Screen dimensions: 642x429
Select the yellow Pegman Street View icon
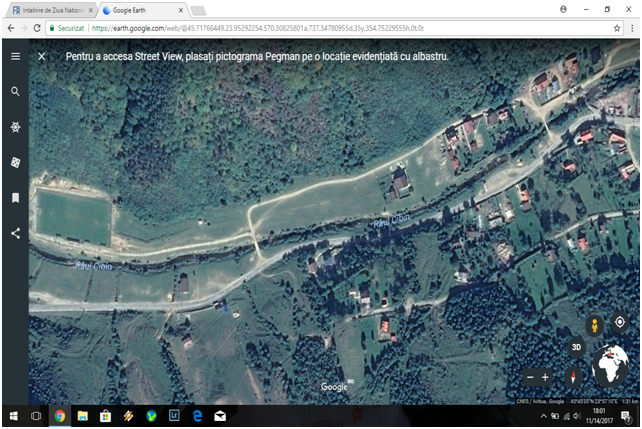point(594,324)
